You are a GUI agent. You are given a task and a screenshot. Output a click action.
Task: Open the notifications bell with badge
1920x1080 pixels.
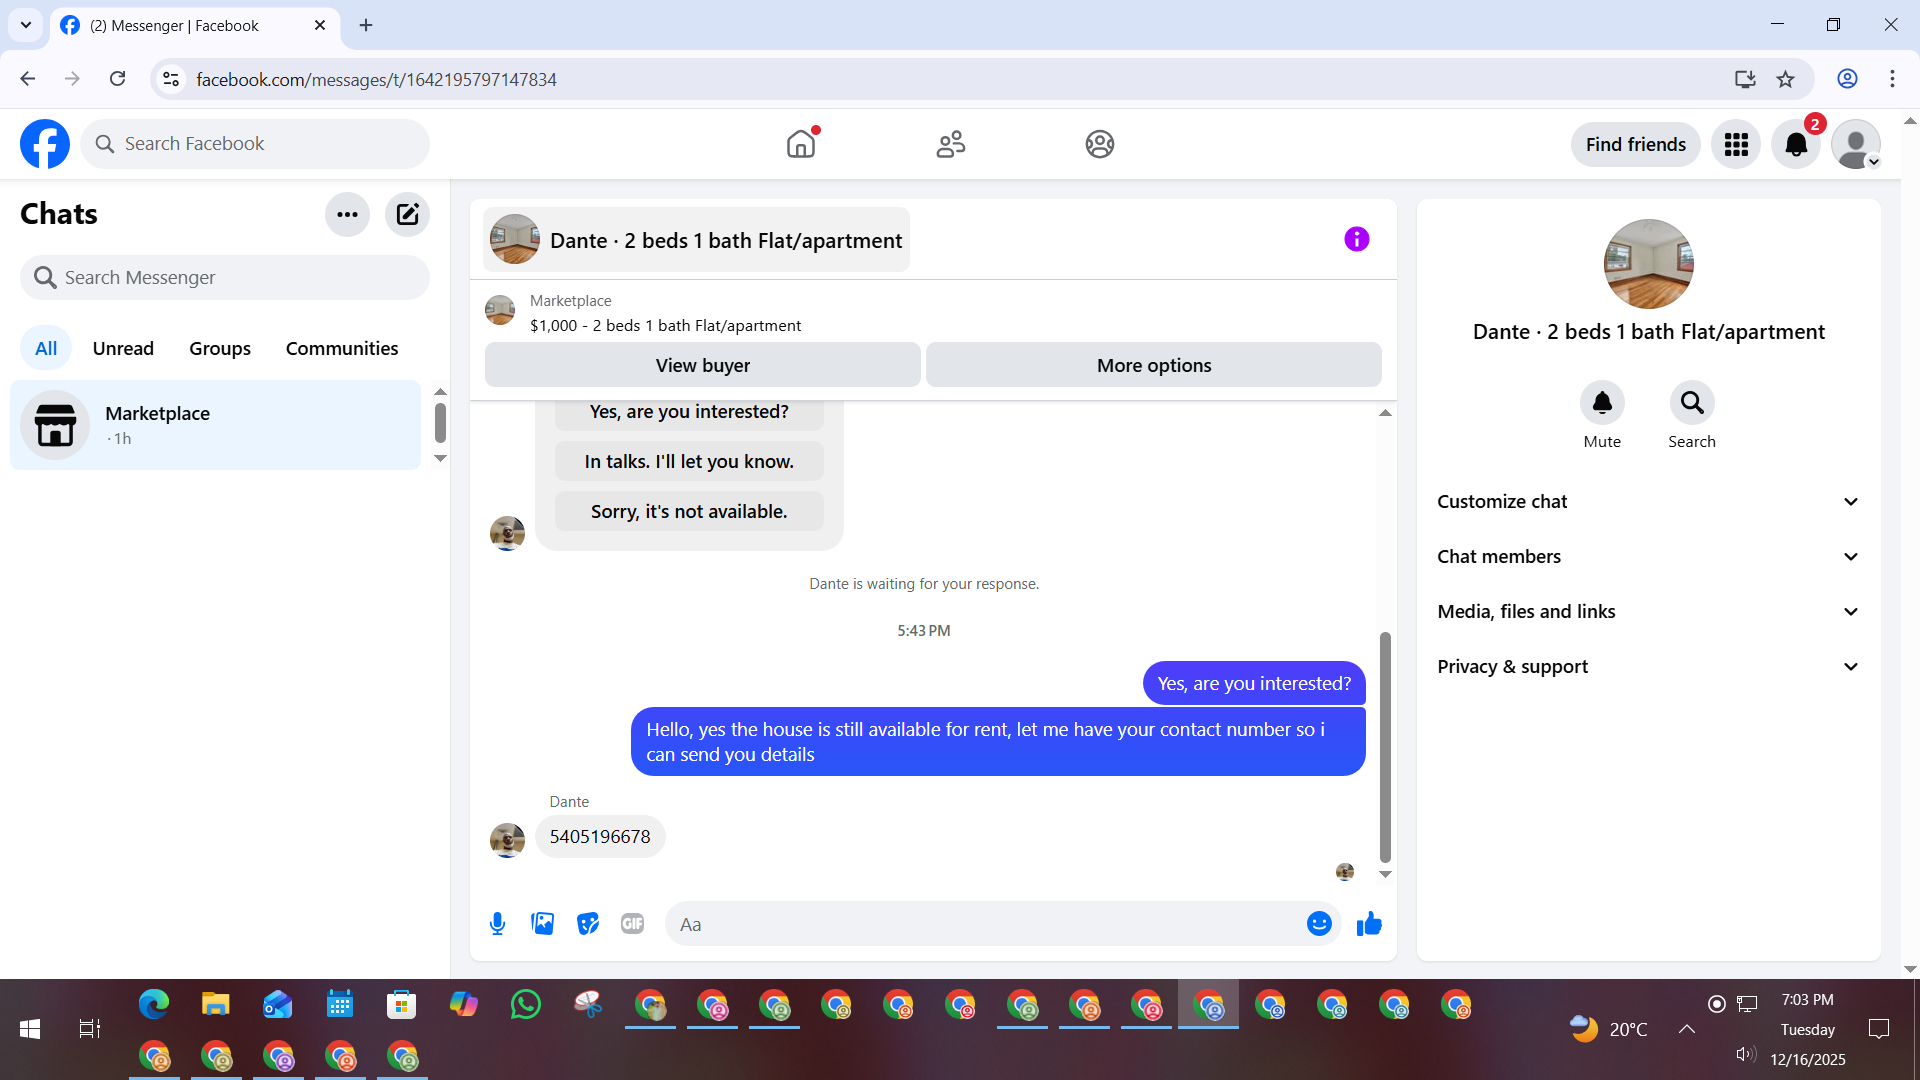1796,144
